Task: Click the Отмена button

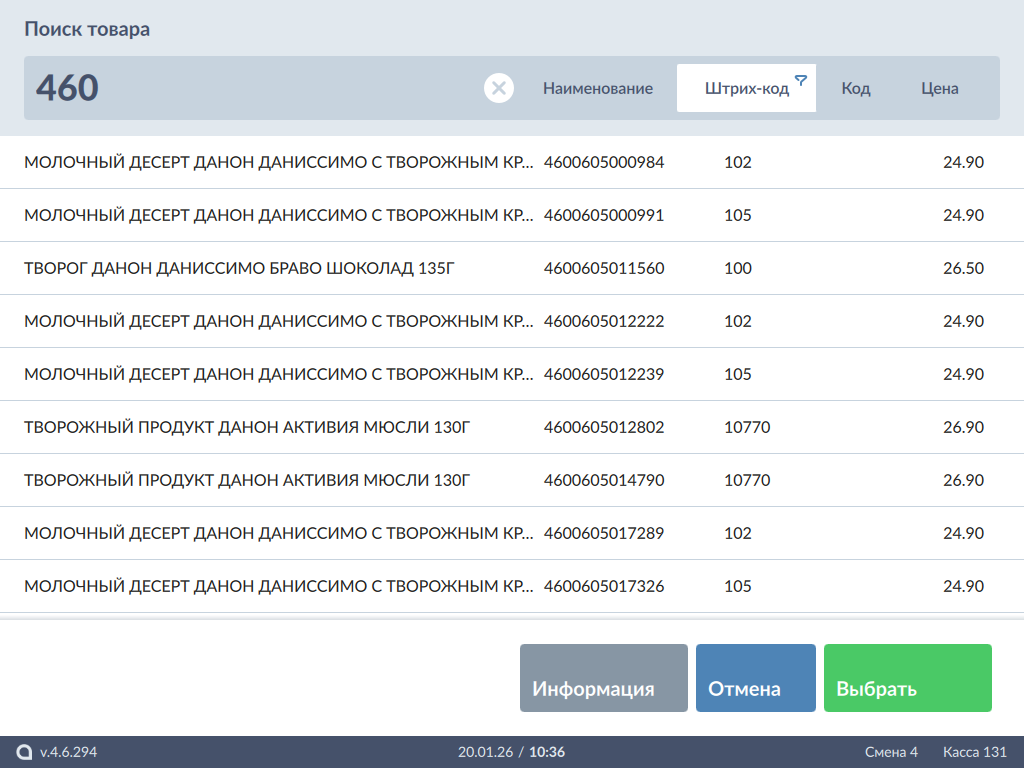Action: point(755,678)
